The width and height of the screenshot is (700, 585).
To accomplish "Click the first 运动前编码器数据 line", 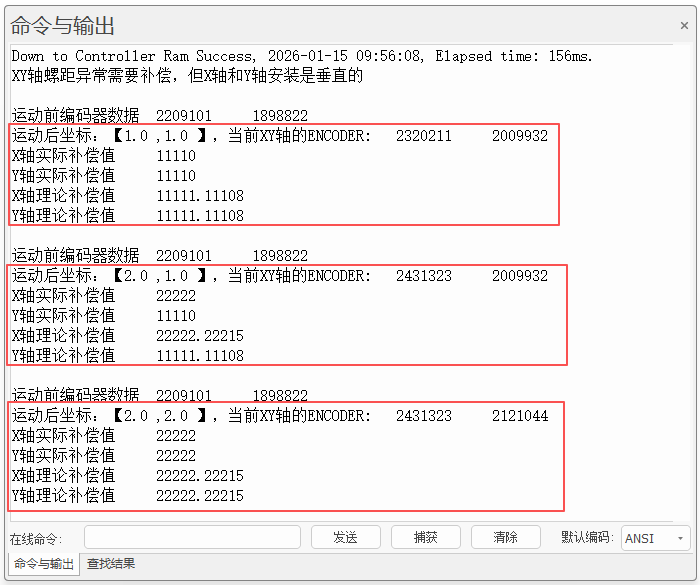I will pos(160,116).
